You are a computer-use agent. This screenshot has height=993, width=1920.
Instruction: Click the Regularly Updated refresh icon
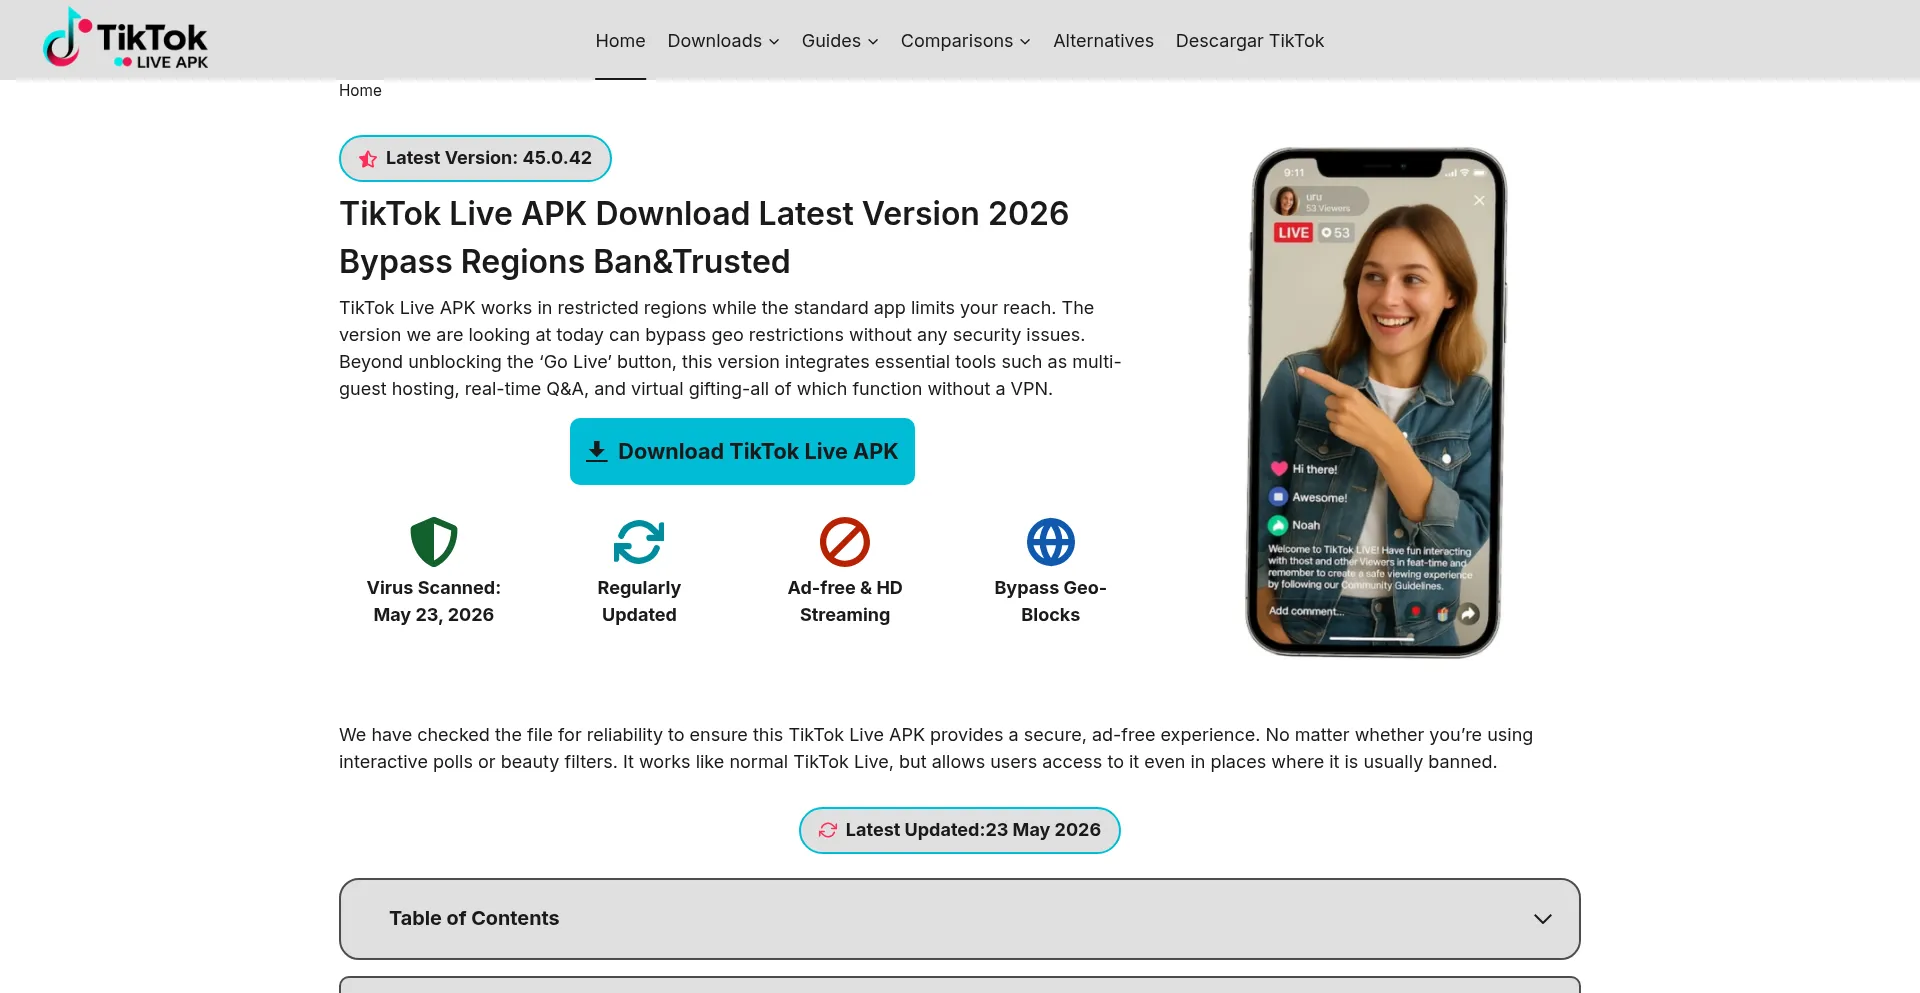[x=639, y=542]
